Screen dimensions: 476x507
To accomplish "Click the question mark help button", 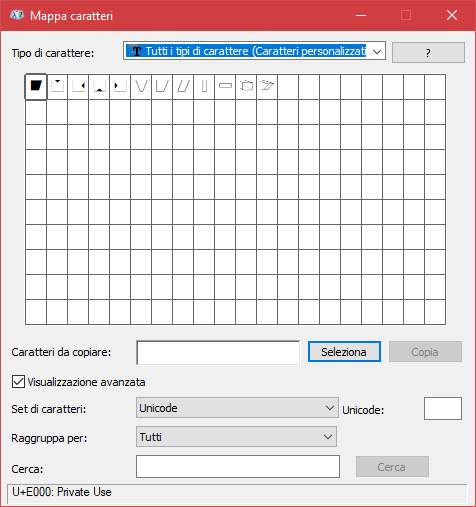I will 428,52.
